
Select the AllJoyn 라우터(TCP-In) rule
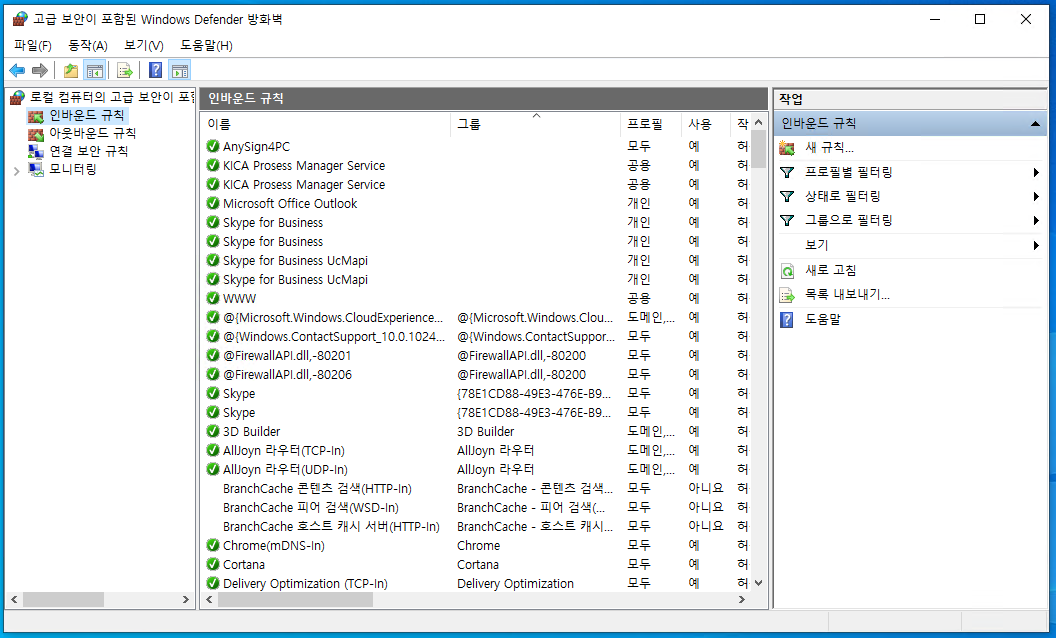pos(284,450)
